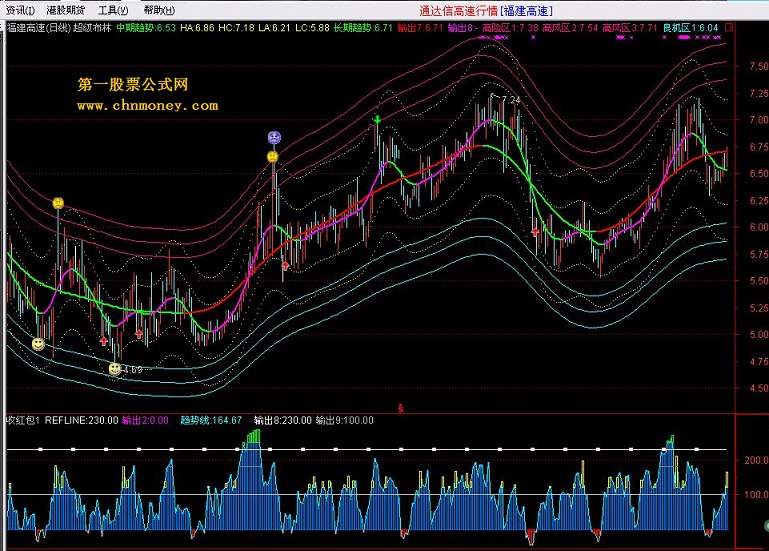Click the 输出7:6.71 value label

pyautogui.click(x=420, y=27)
